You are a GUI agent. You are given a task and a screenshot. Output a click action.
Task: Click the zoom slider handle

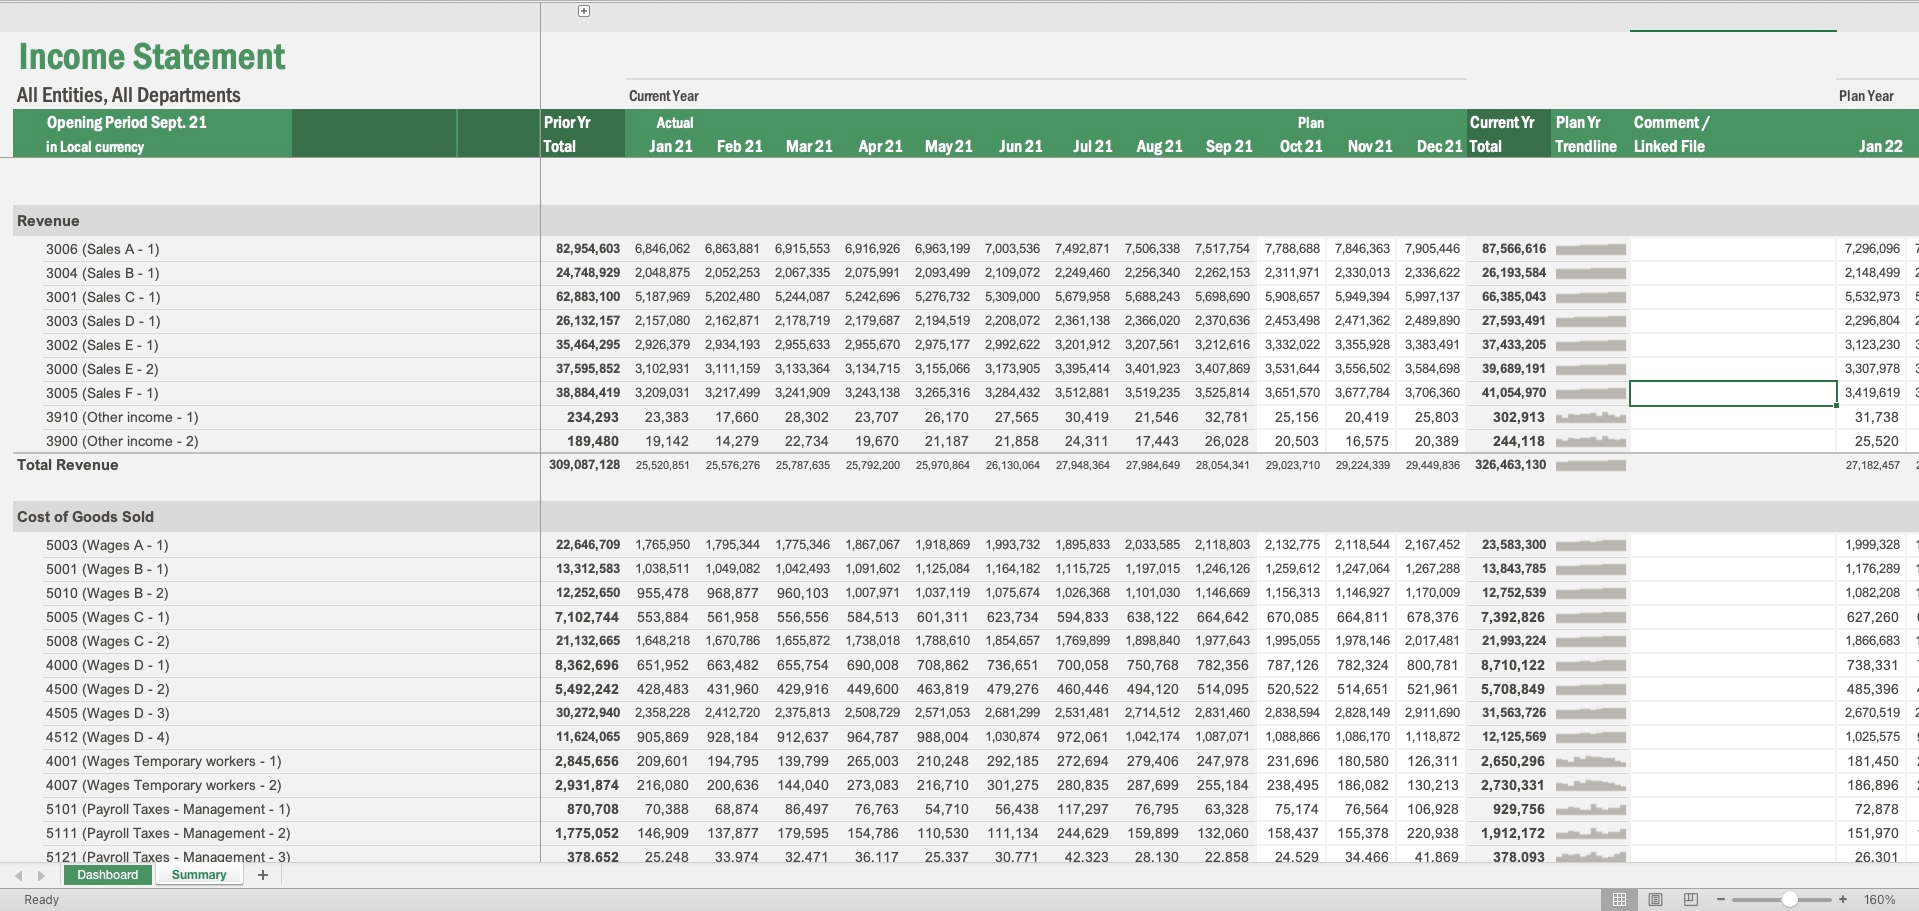pos(1791,898)
